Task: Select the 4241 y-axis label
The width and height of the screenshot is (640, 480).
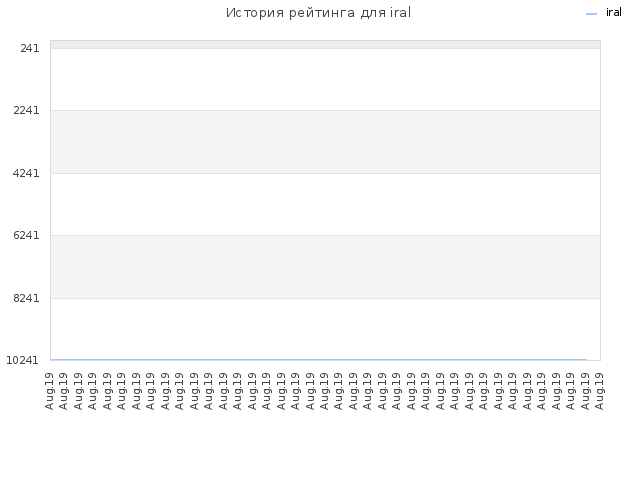Action: (x=26, y=173)
